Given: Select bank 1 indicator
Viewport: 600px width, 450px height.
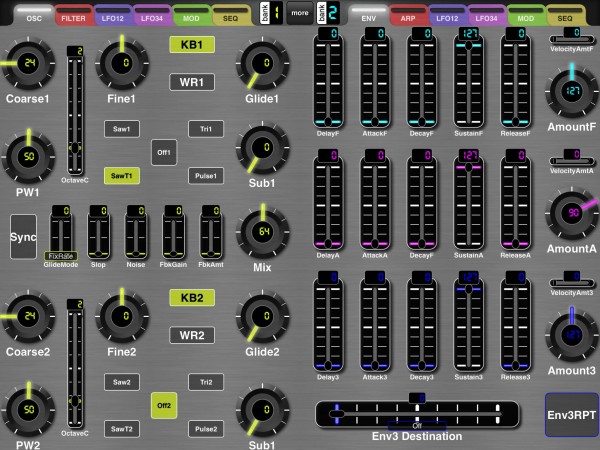Looking at the screenshot, I should (271, 13).
